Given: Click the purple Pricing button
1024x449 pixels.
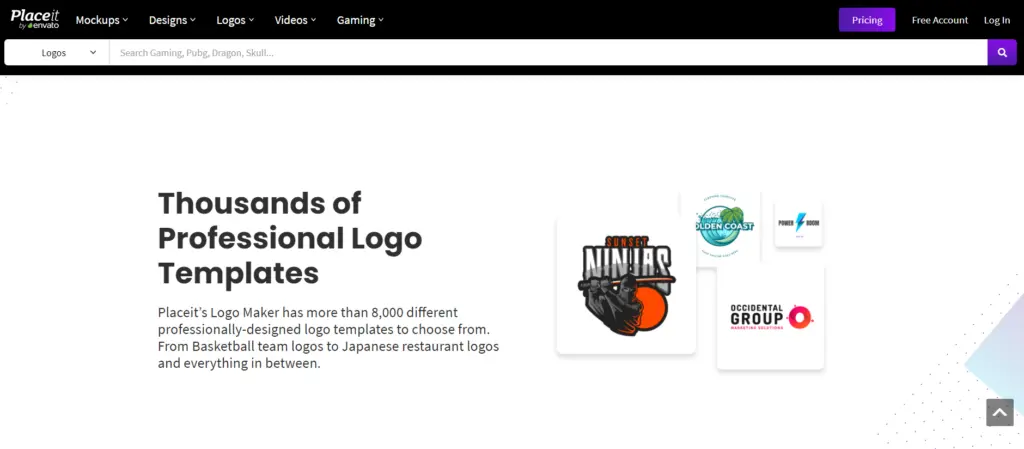Looking at the screenshot, I should (866, 20).
